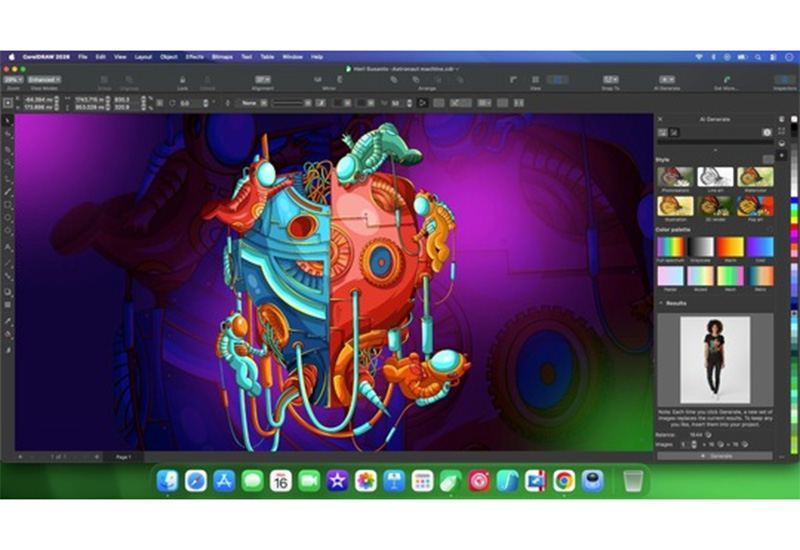Close the AI Generate panel
The width and height of the screenshot is (800, 550).
pos(659,119)
